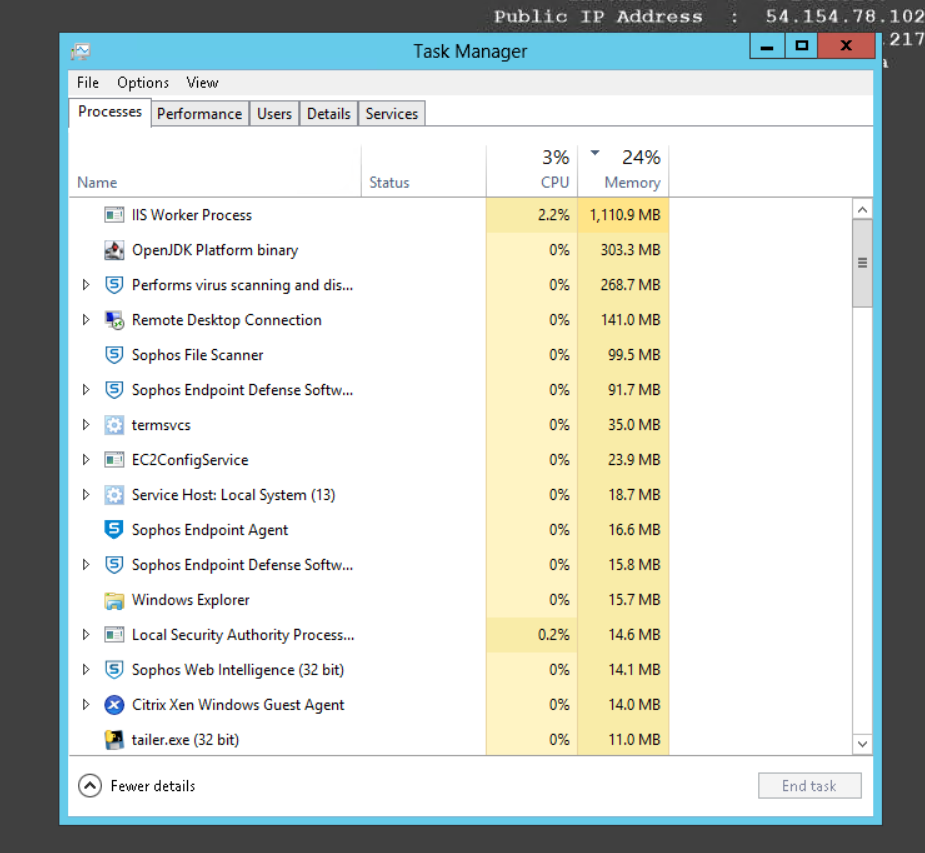Select the IIS Worker Process row name
The image size is (925, 853).
click(x=192, y=215)
